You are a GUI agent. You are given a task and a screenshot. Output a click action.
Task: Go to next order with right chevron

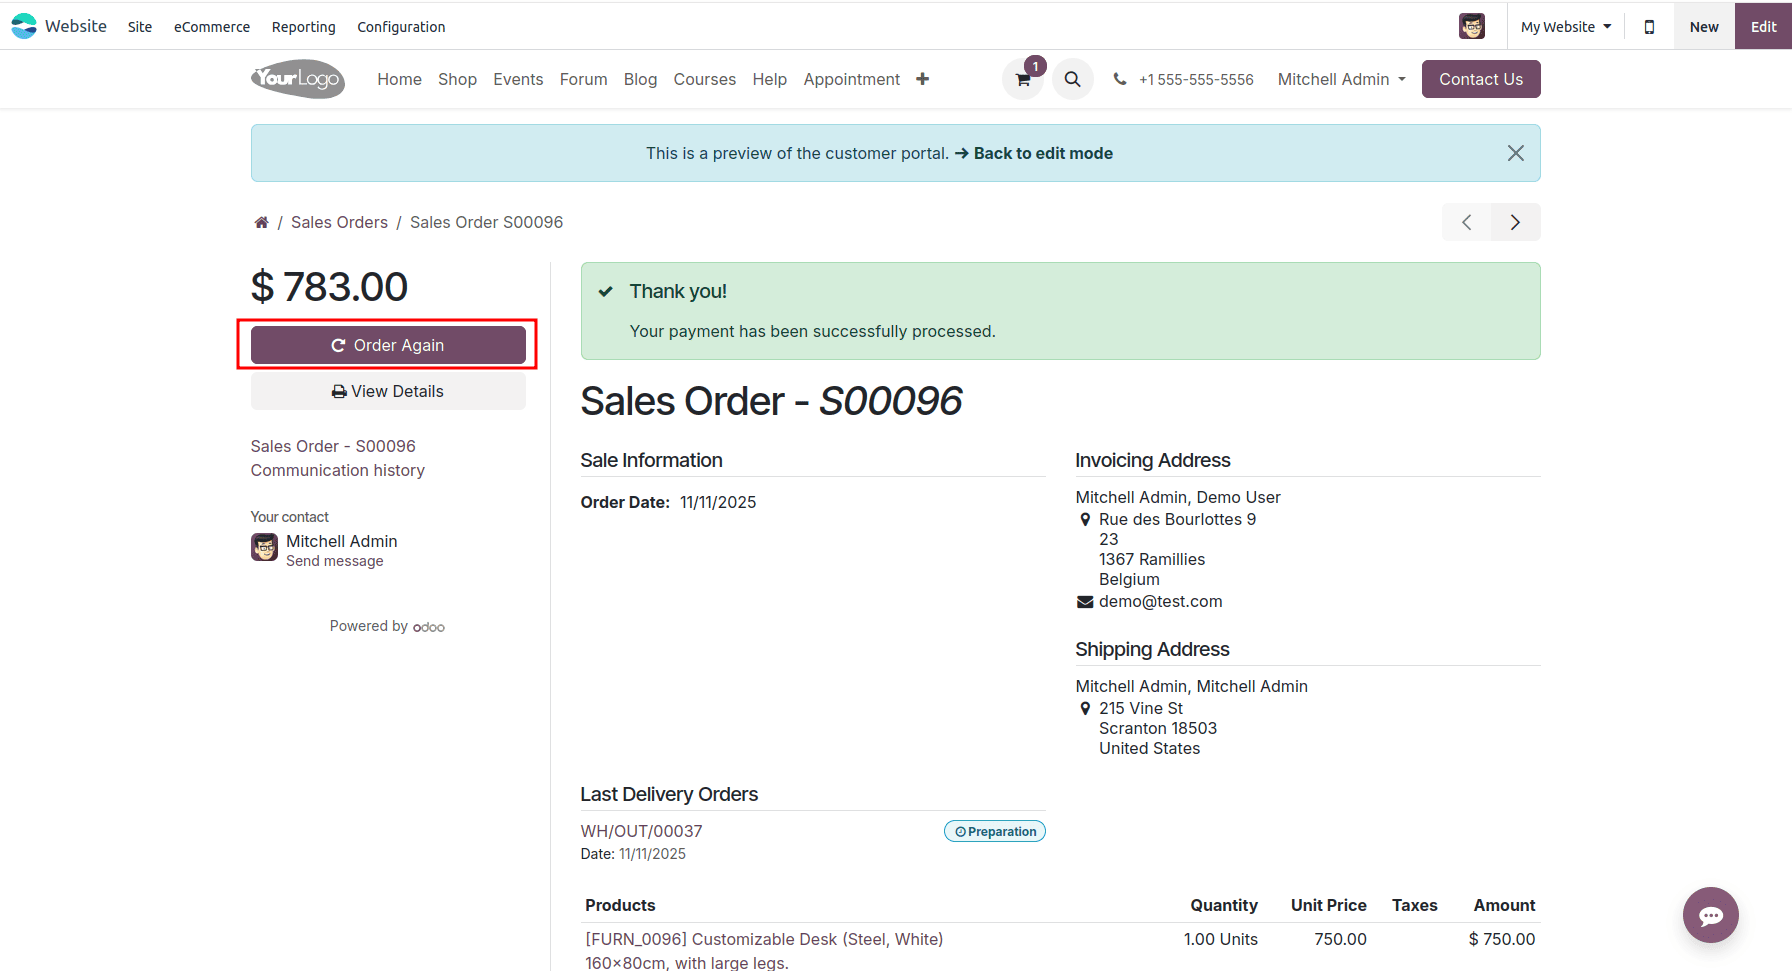point(1515,222)
